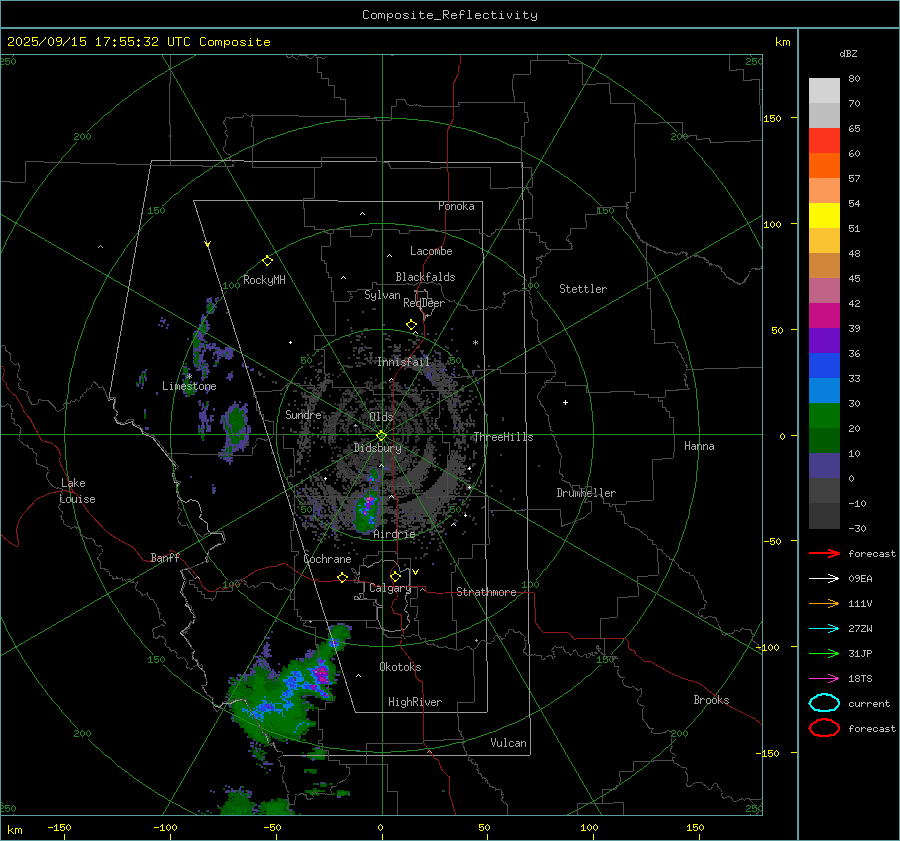Select the cyan 27ZW arrow legend icon

click(x=824, y=629)
